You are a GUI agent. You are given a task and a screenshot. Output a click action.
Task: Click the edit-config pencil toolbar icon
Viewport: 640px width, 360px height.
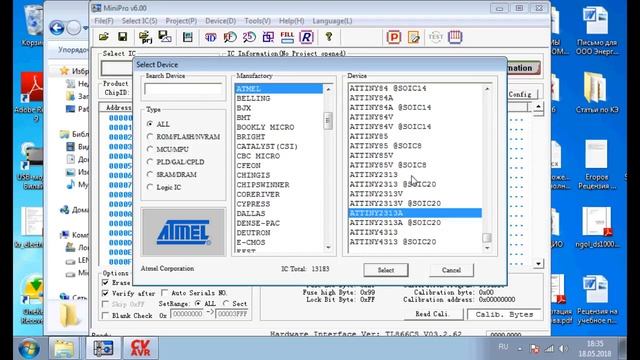[413, 38]
